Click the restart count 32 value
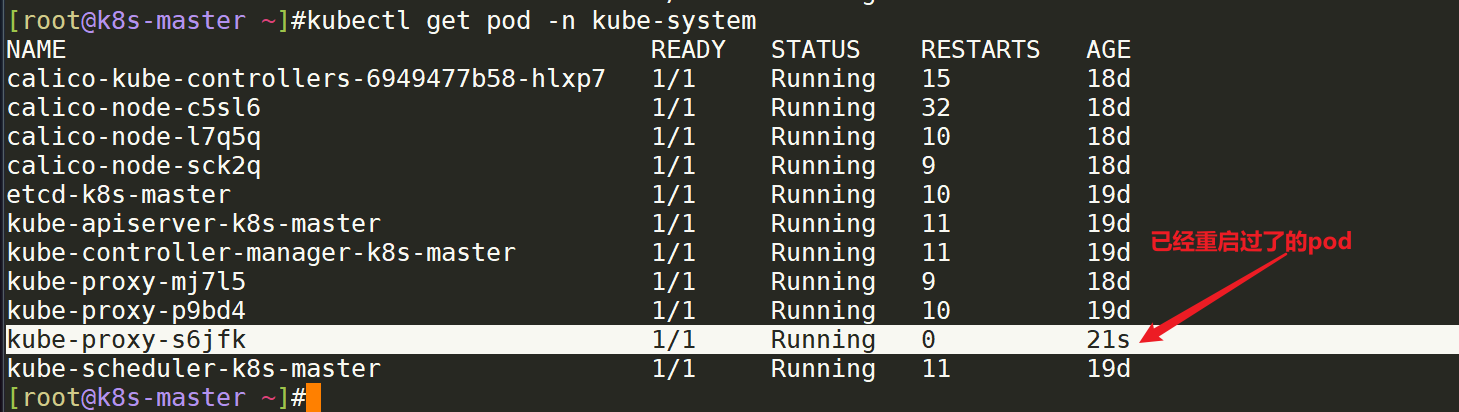The image size is (1459, 412). [x=936, y=108]
